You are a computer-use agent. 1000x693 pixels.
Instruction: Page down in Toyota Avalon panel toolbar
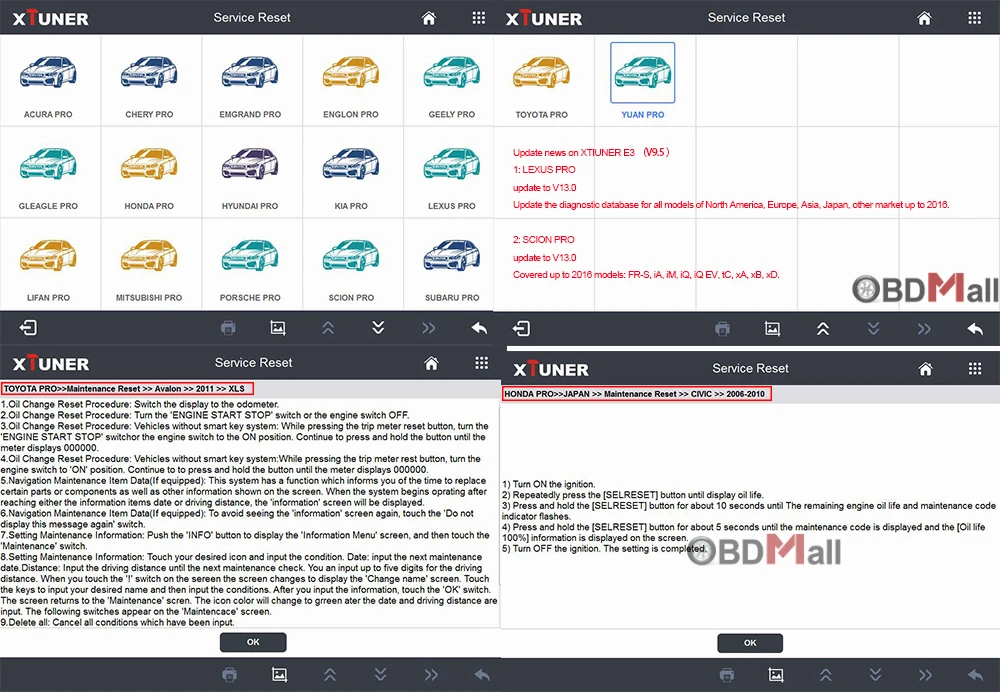pos(381,675)
